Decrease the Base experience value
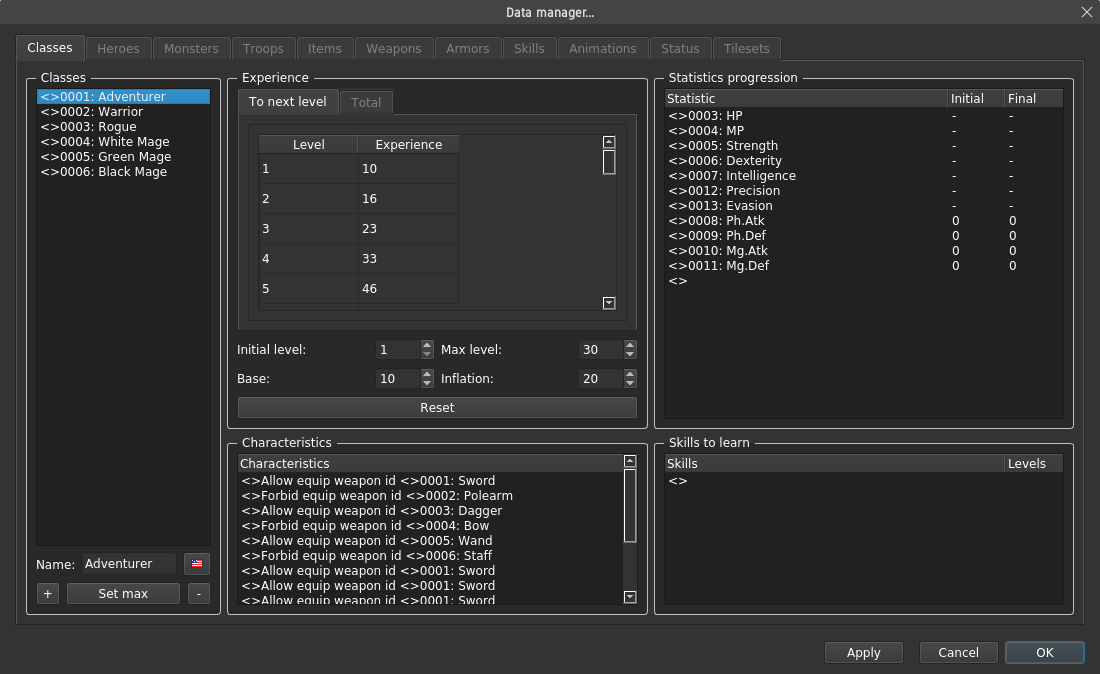The width and height of the screenshot is (1100, 674). click(427, 384)
